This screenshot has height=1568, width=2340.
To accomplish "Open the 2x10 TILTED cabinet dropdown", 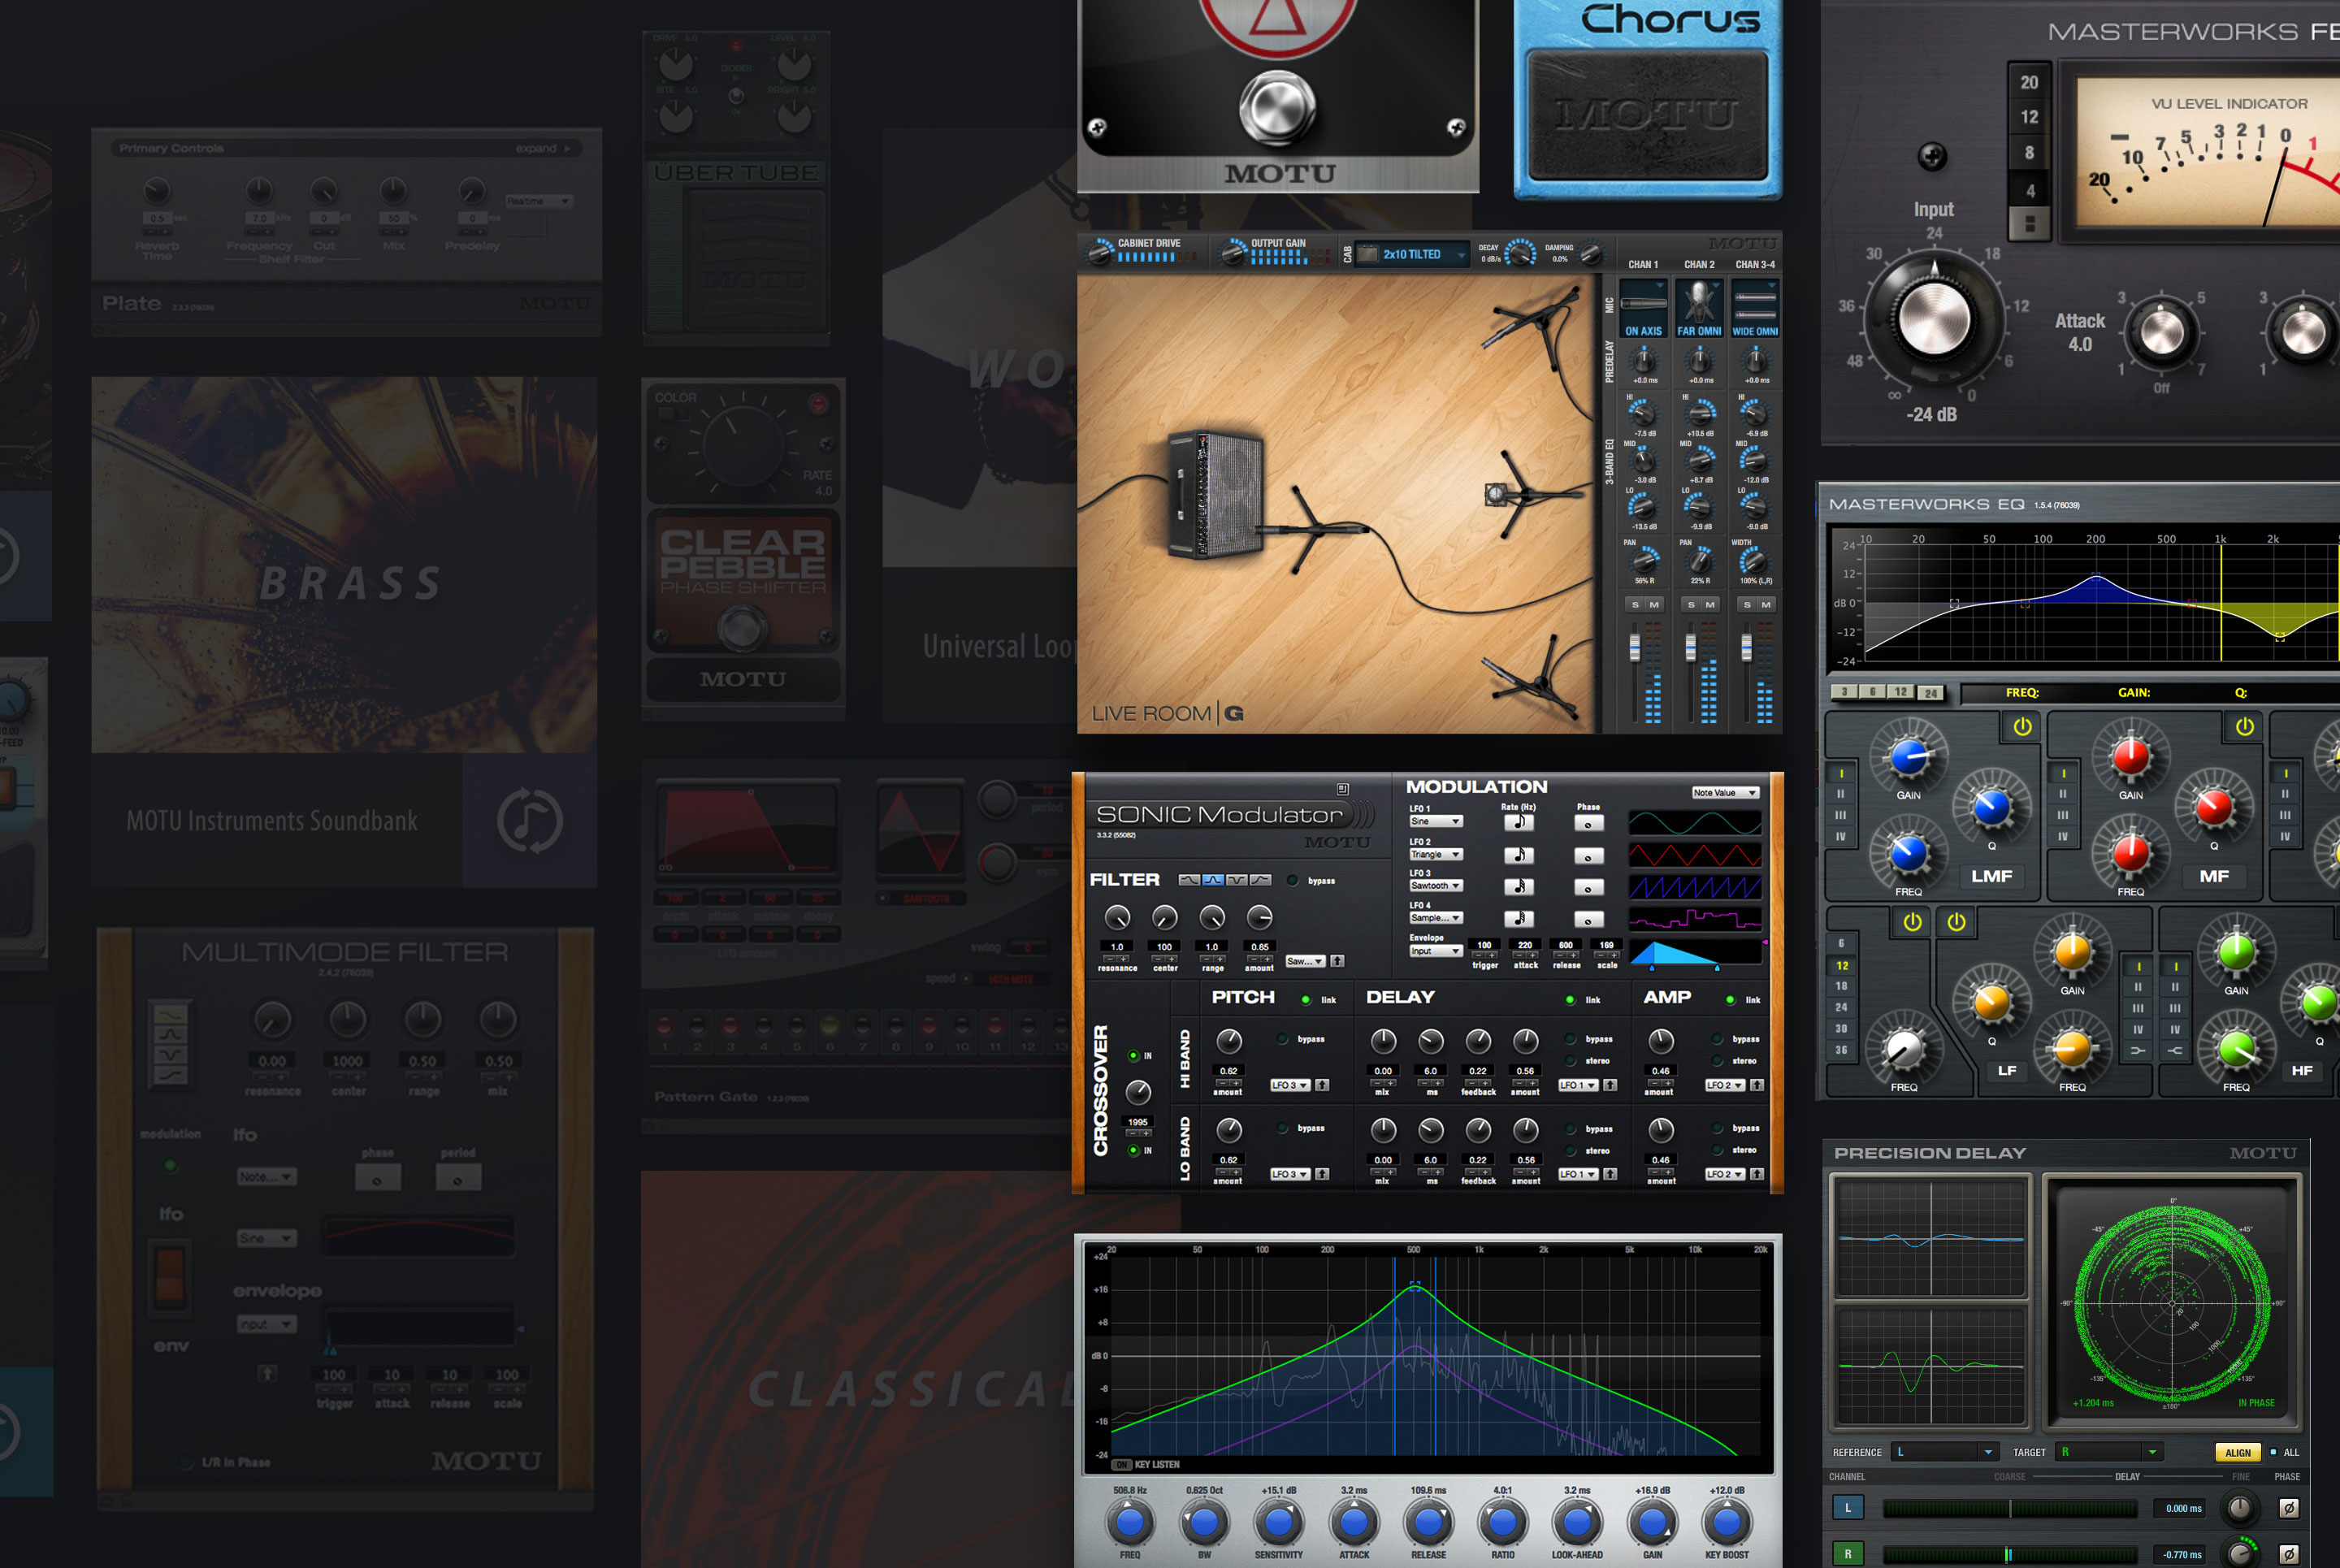I will (1412, 255).
